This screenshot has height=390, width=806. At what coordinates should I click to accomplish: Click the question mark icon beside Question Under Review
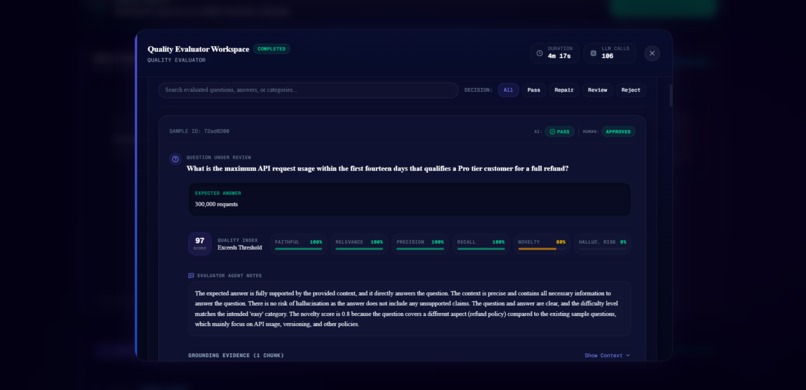tap(175, 159)
